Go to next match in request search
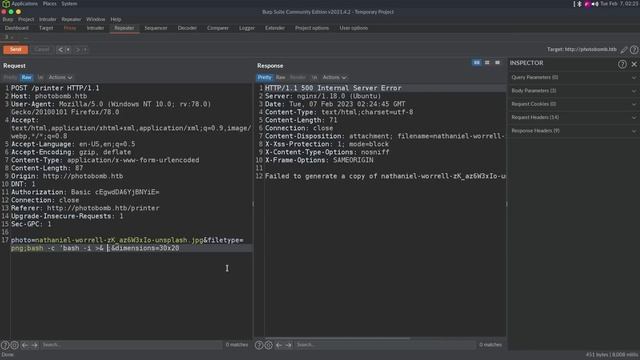The width and height of the screenshot is (640, 360). click(35, 345)
